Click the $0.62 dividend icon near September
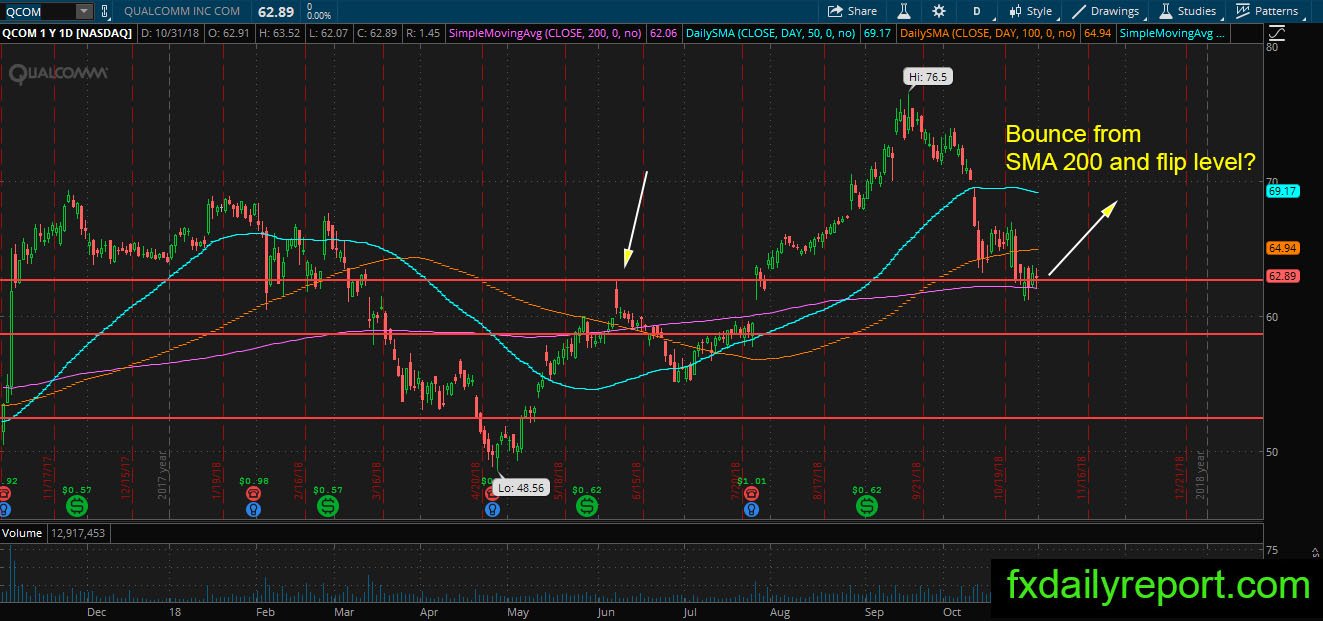This screenshot has height=621, width=1323. [x=867, y=507]
